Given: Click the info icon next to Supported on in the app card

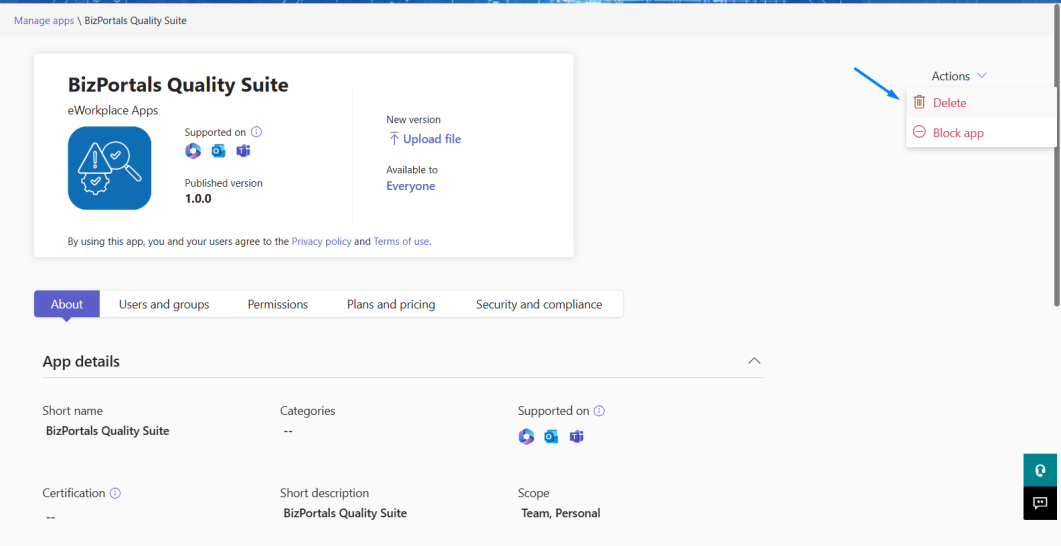Looking at the screenshot, I should tap(256, 132).
